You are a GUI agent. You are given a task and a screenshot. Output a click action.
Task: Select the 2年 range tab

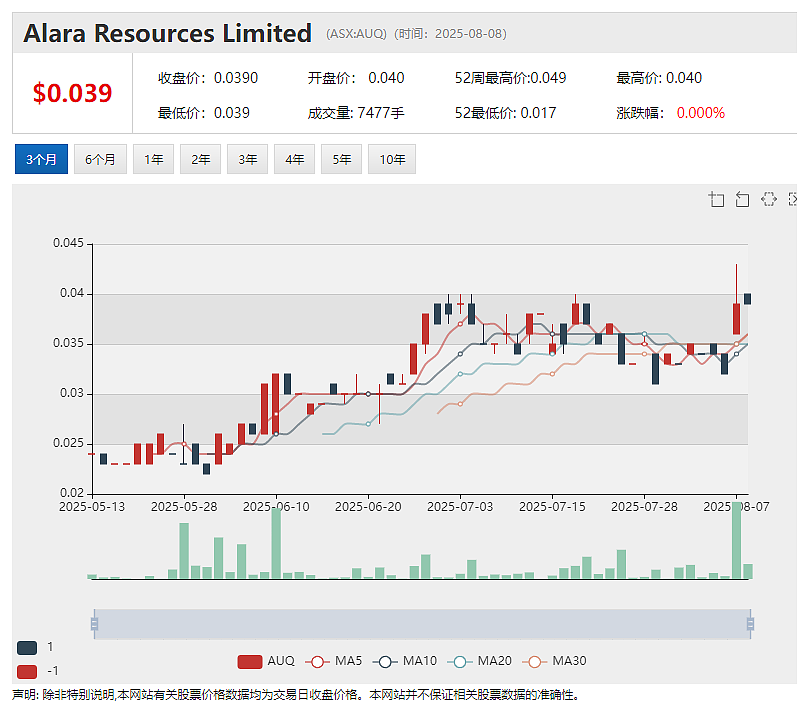tap(201, 159)
